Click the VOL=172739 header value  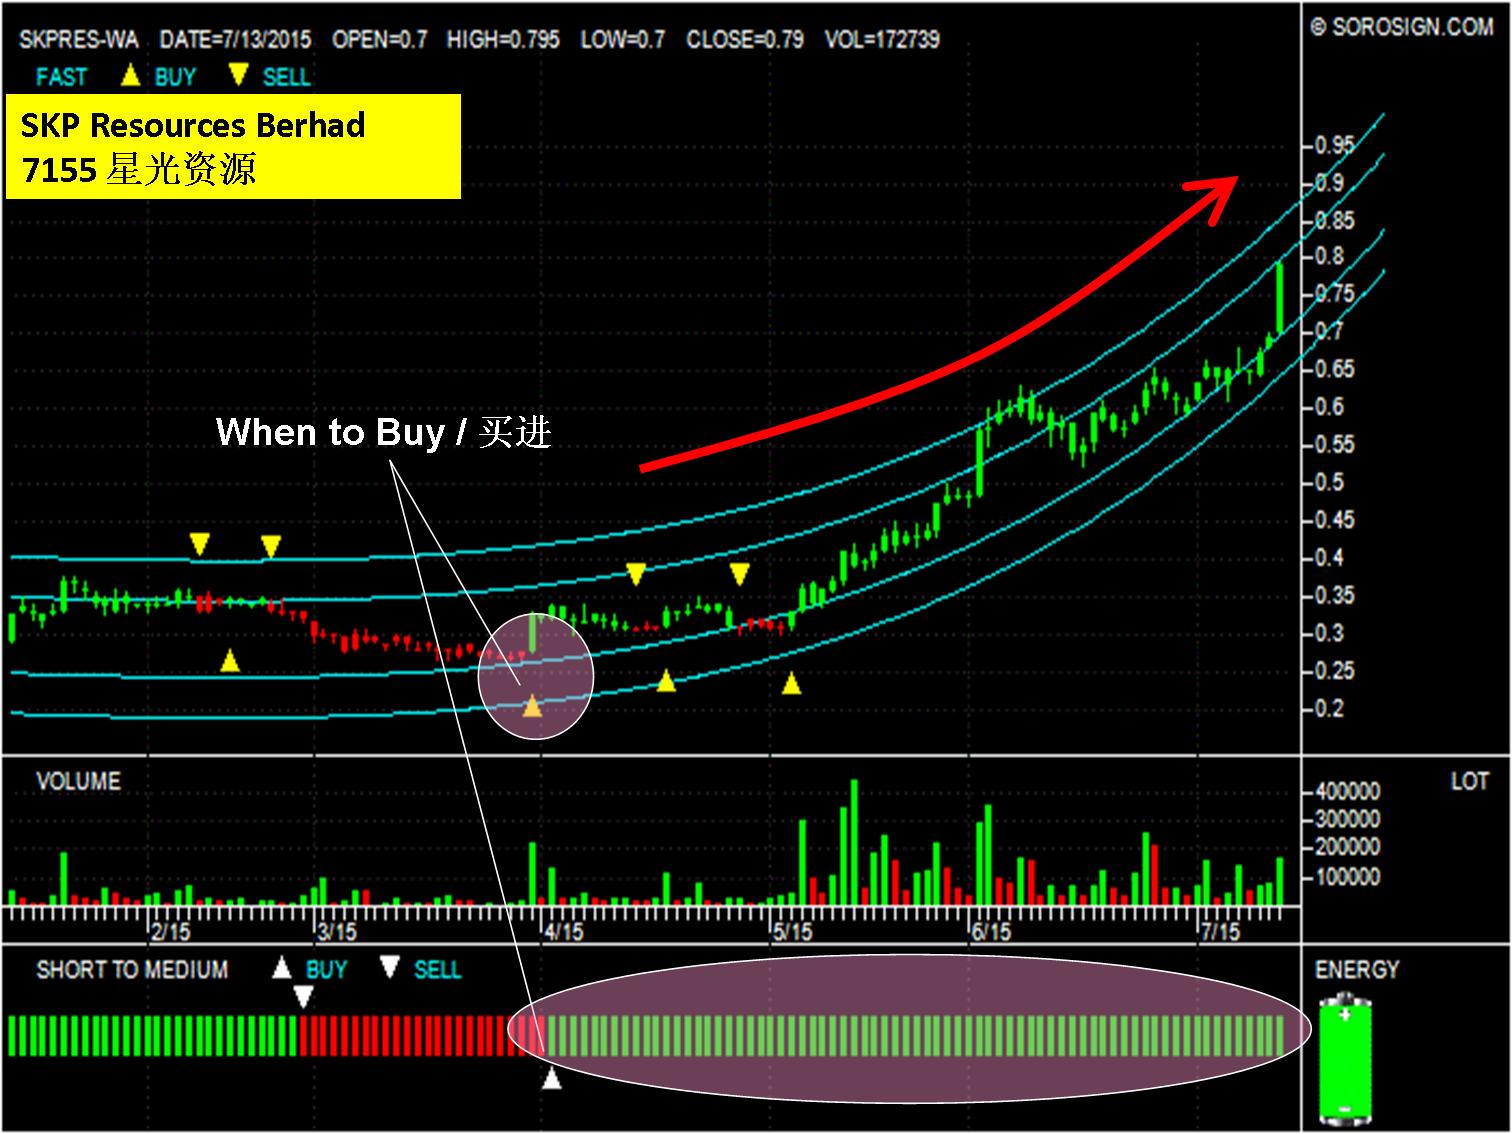(882, 40)
